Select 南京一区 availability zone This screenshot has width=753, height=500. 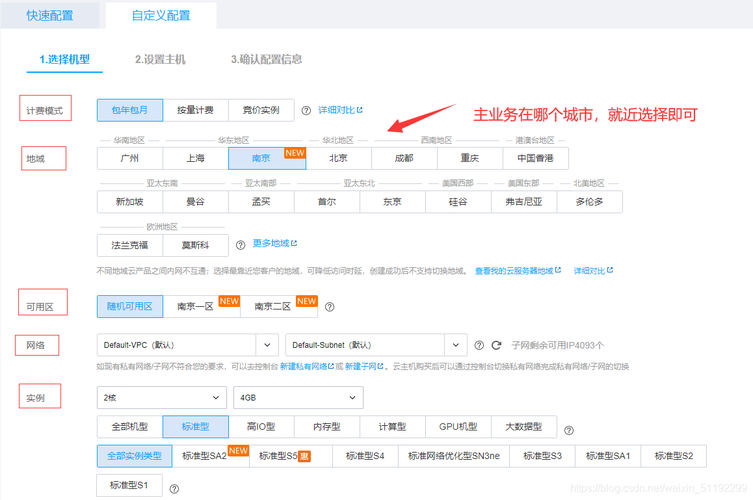[x=202, y=306]
